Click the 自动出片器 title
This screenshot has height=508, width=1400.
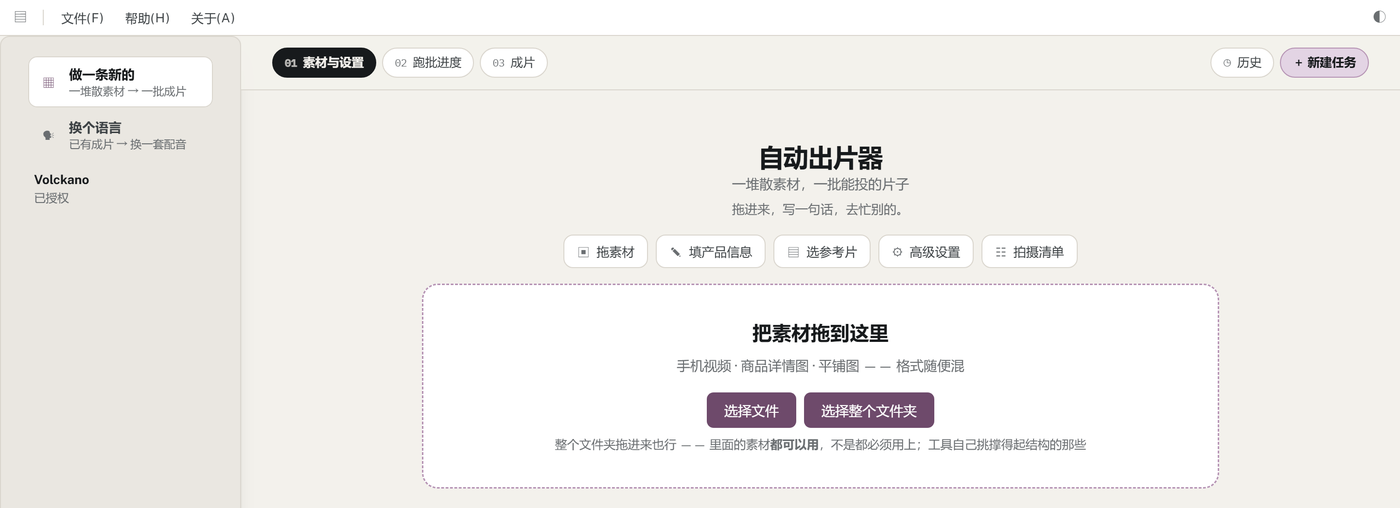(820, 158)
